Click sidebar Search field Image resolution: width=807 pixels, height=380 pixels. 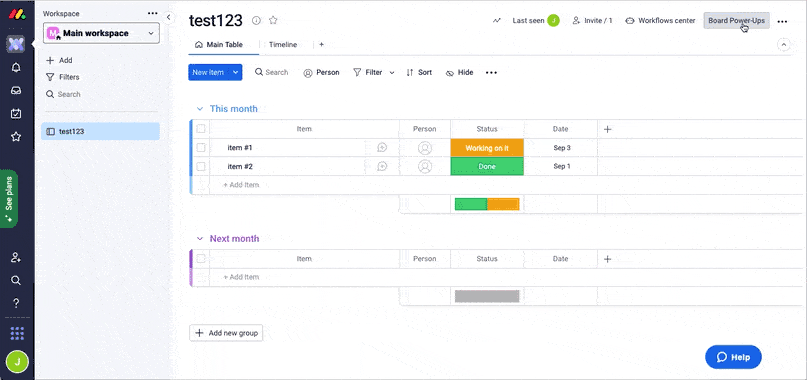coord(63,94)
